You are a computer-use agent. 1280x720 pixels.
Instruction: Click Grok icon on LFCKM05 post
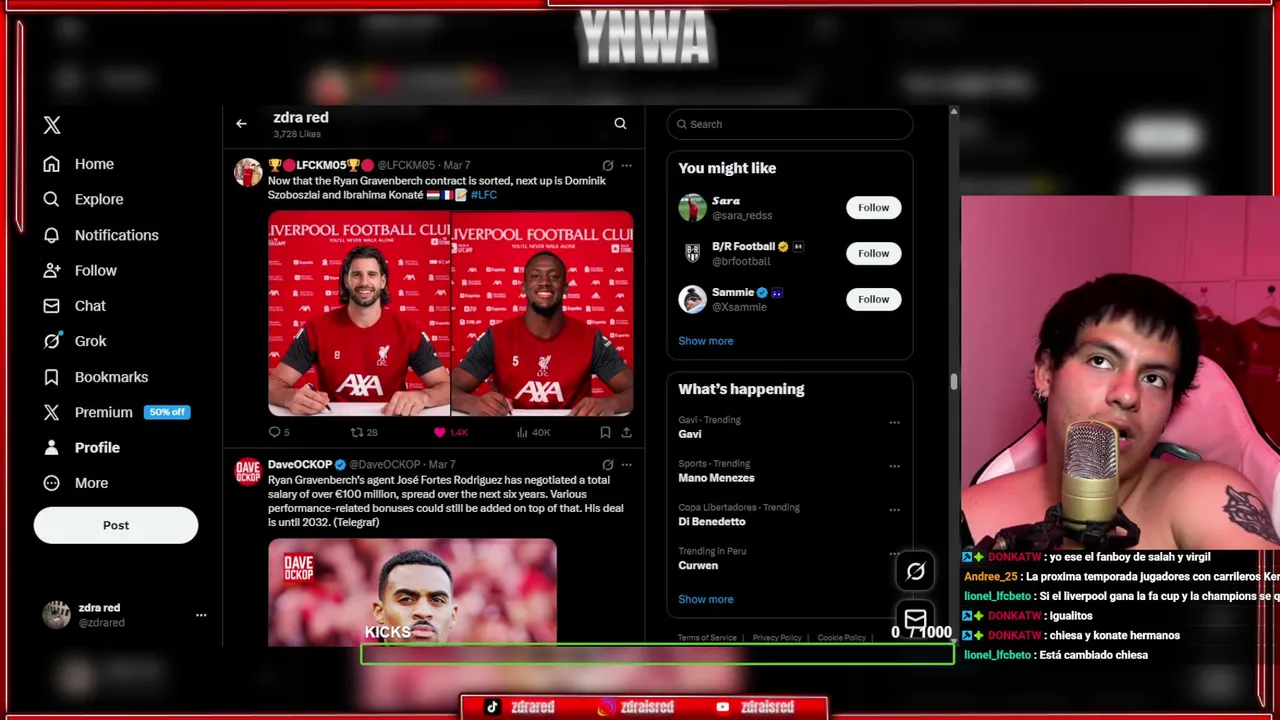(607, 165)
